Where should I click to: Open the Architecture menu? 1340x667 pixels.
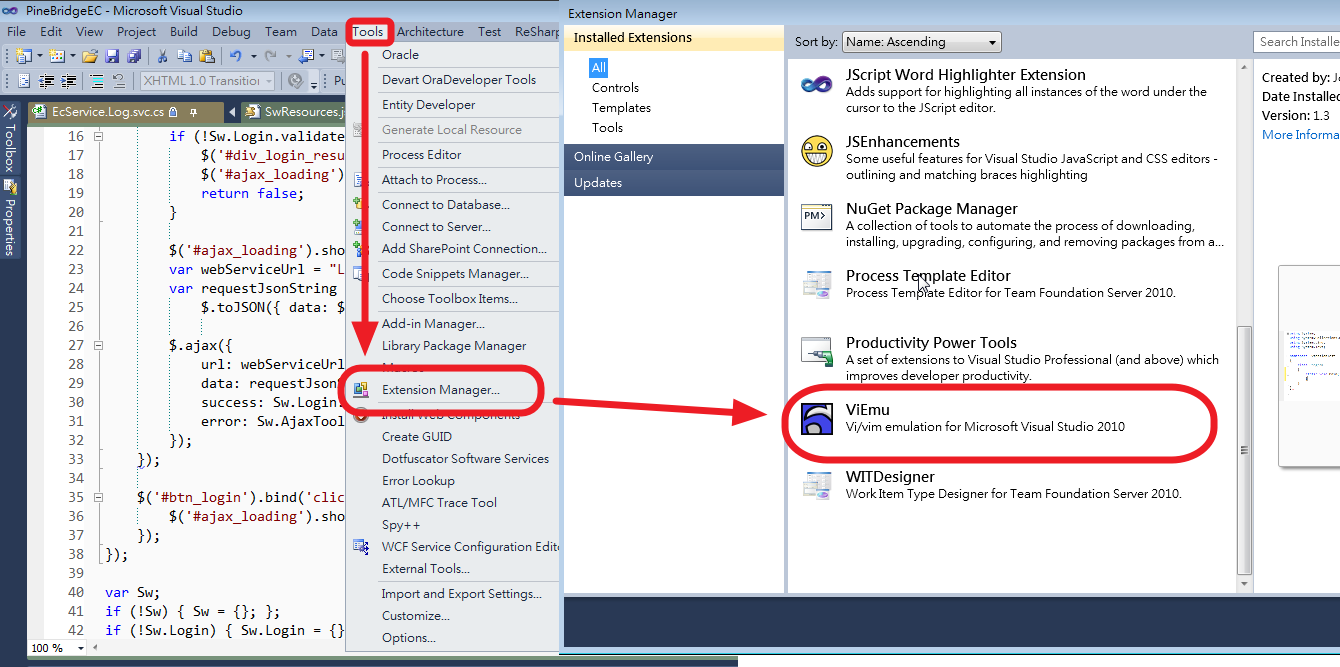click(x=430, y=32)
